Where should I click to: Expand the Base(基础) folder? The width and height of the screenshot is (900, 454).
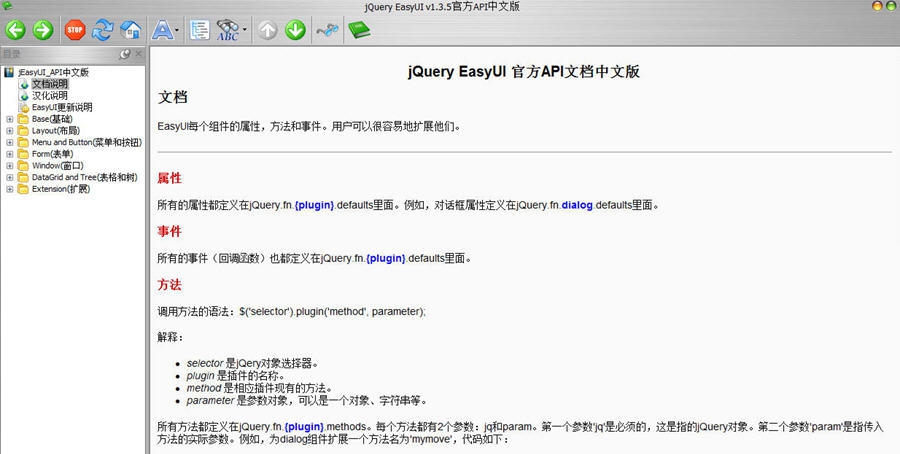point(9,119)
